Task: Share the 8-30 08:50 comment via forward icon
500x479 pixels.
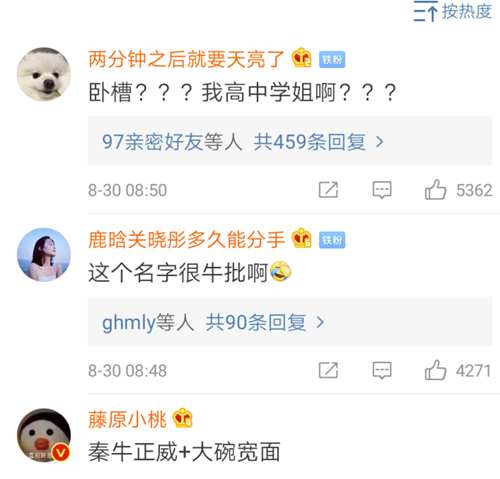Action: [x=328, y=190]
